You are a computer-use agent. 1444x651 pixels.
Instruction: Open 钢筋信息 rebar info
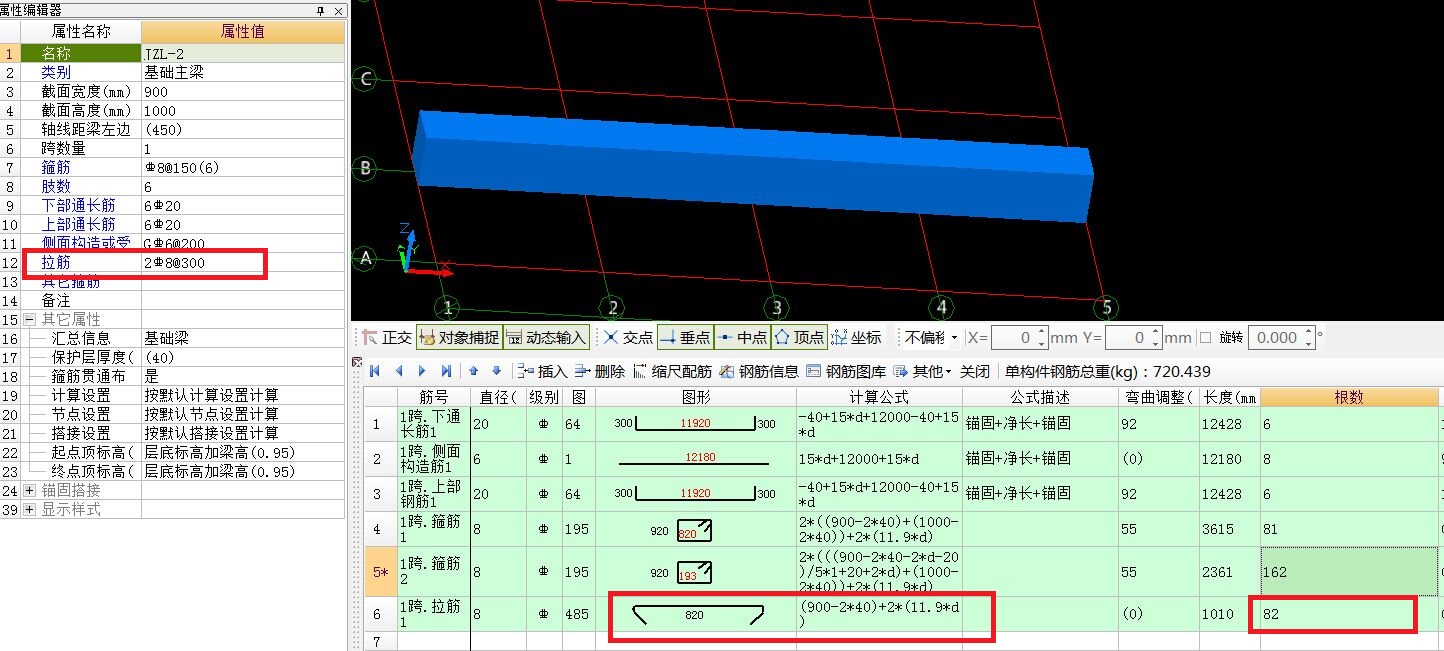[x=758, y=371]
